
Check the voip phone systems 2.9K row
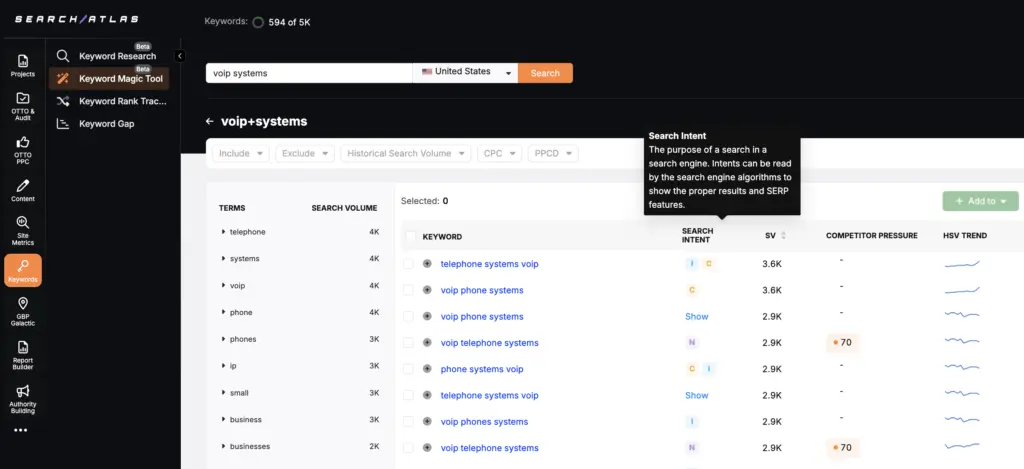tap(408, 316)
